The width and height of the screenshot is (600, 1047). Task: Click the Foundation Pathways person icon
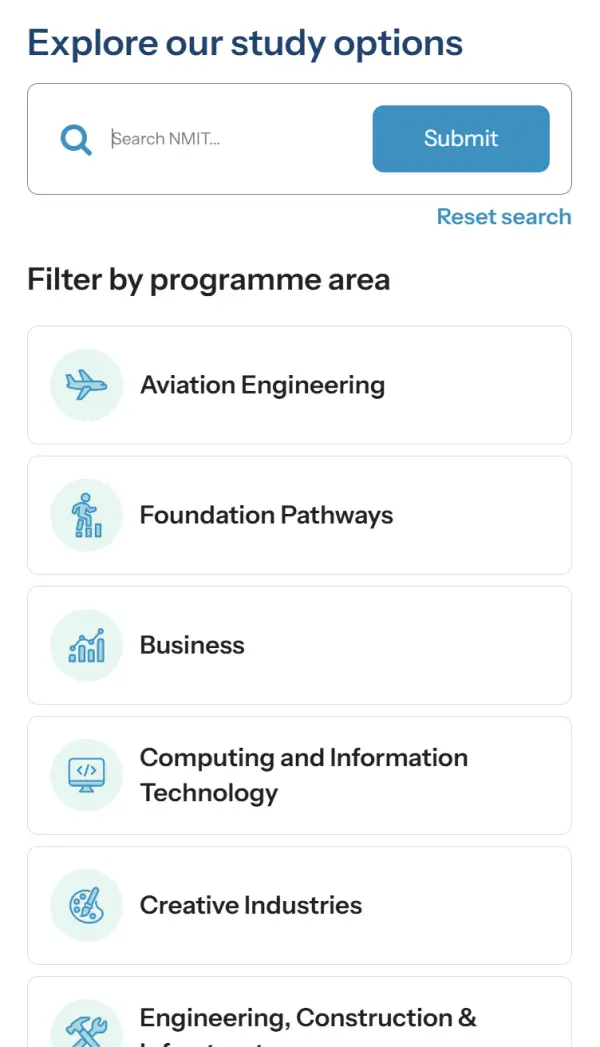click(85, 515)
